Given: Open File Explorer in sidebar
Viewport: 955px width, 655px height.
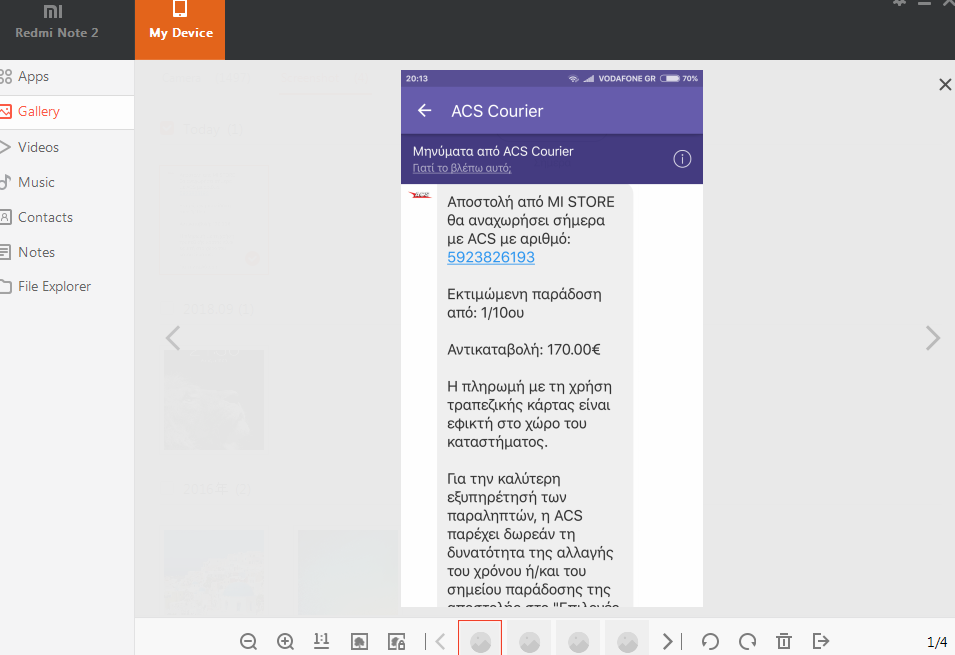Looking at the screenshot, I should pyautogui.click(x=54, y=287).
